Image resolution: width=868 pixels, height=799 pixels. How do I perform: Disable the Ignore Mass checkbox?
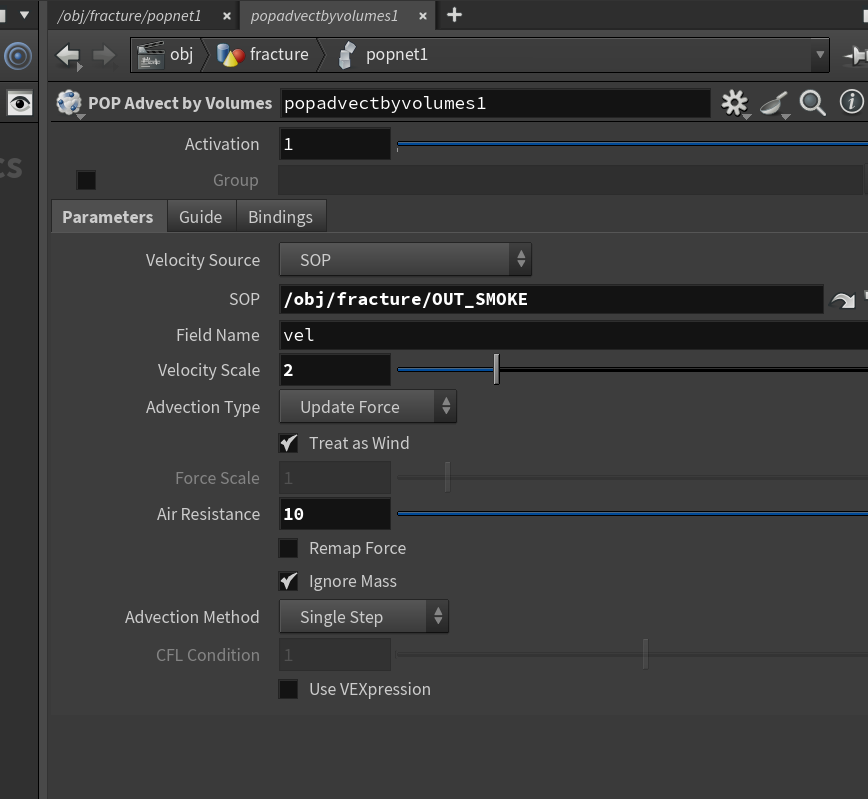pos(288,581)
